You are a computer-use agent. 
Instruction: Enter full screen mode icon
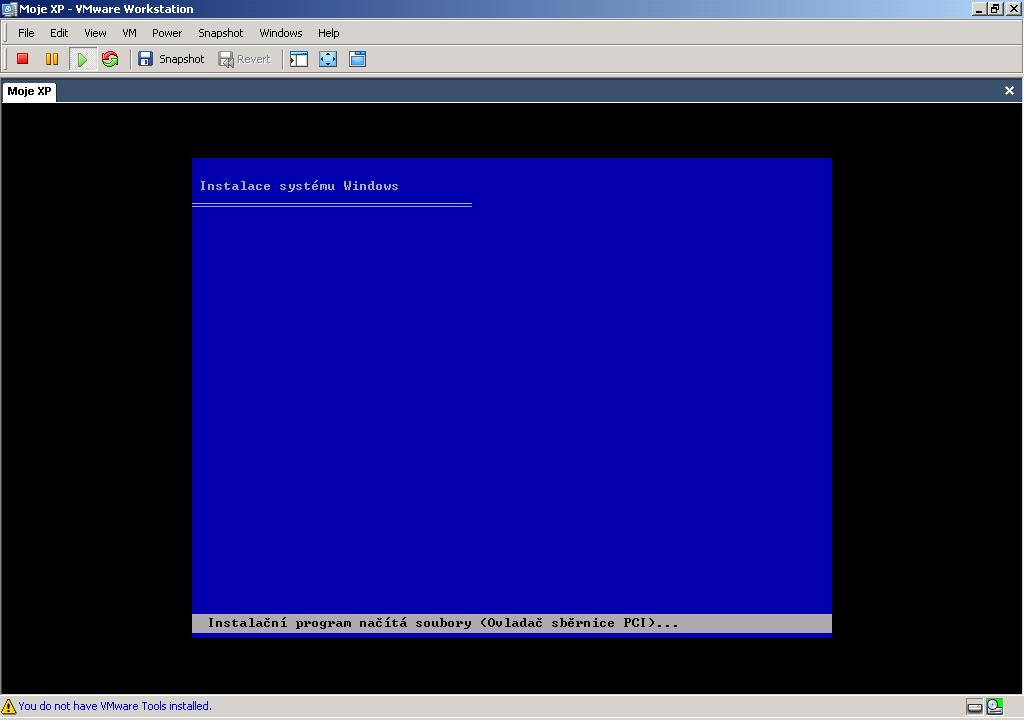point(328,59)
